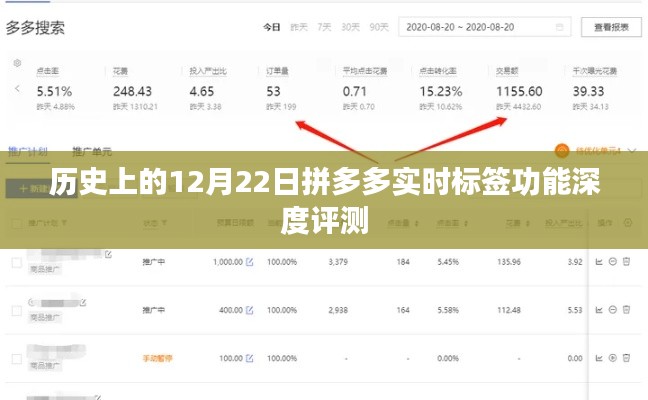
Task: Delete the plan with 1,000.00 budget
Action: click(x=626, y=262)
